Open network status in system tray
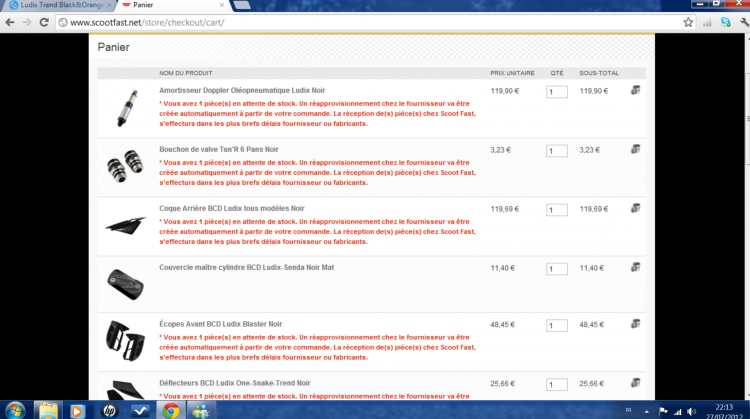The height and width of the screenshot is (419, 750). pyautogui.click(x=678, y=412)
